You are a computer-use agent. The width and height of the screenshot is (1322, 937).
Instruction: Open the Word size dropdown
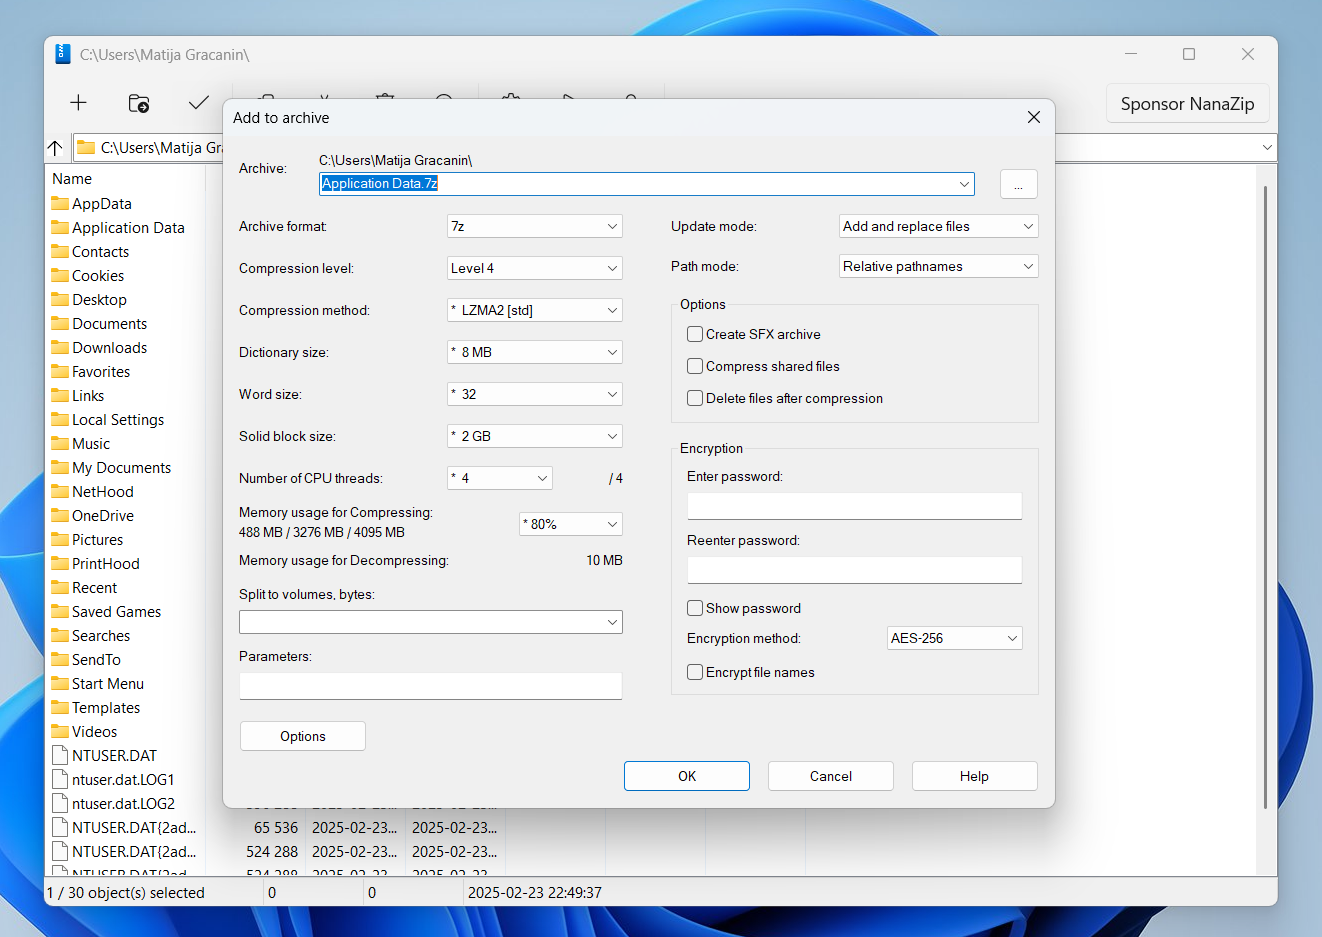coord(534,394)
